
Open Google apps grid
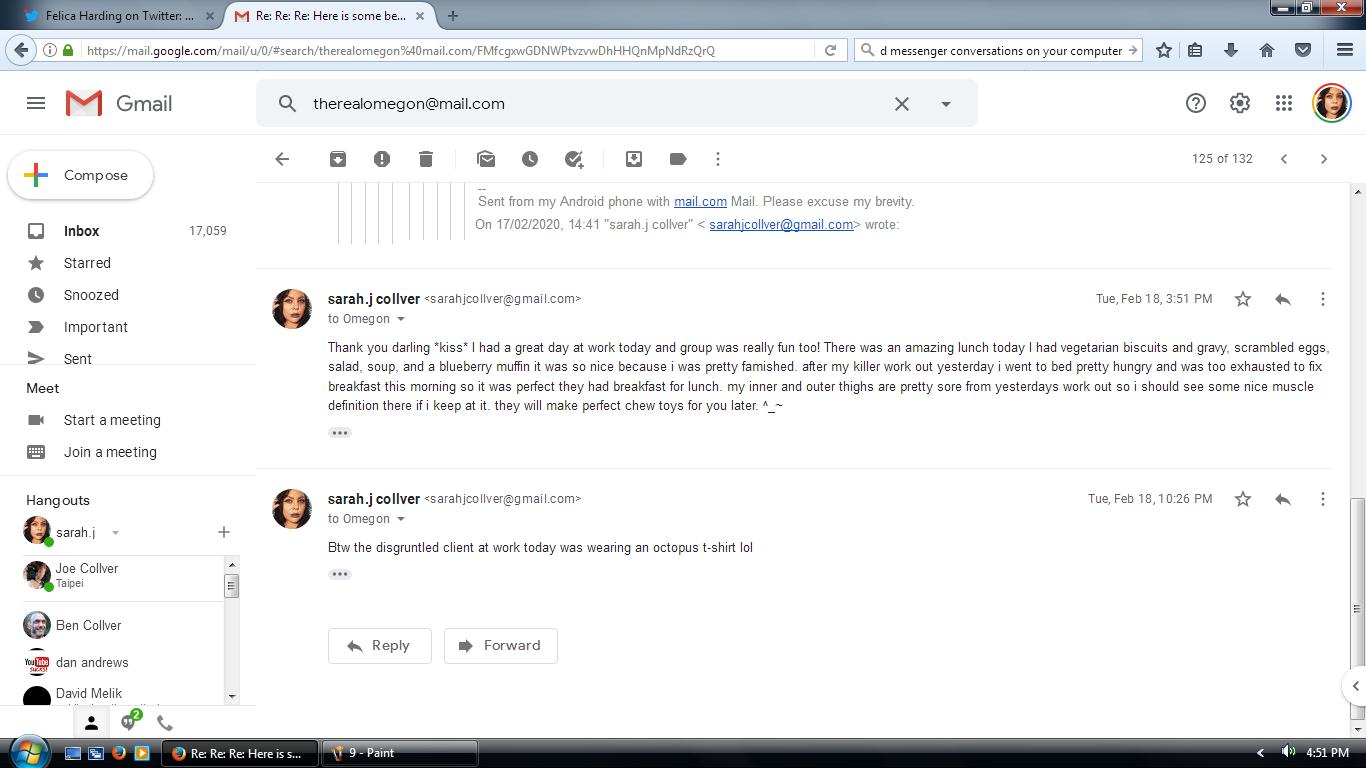pos(1284,103)
